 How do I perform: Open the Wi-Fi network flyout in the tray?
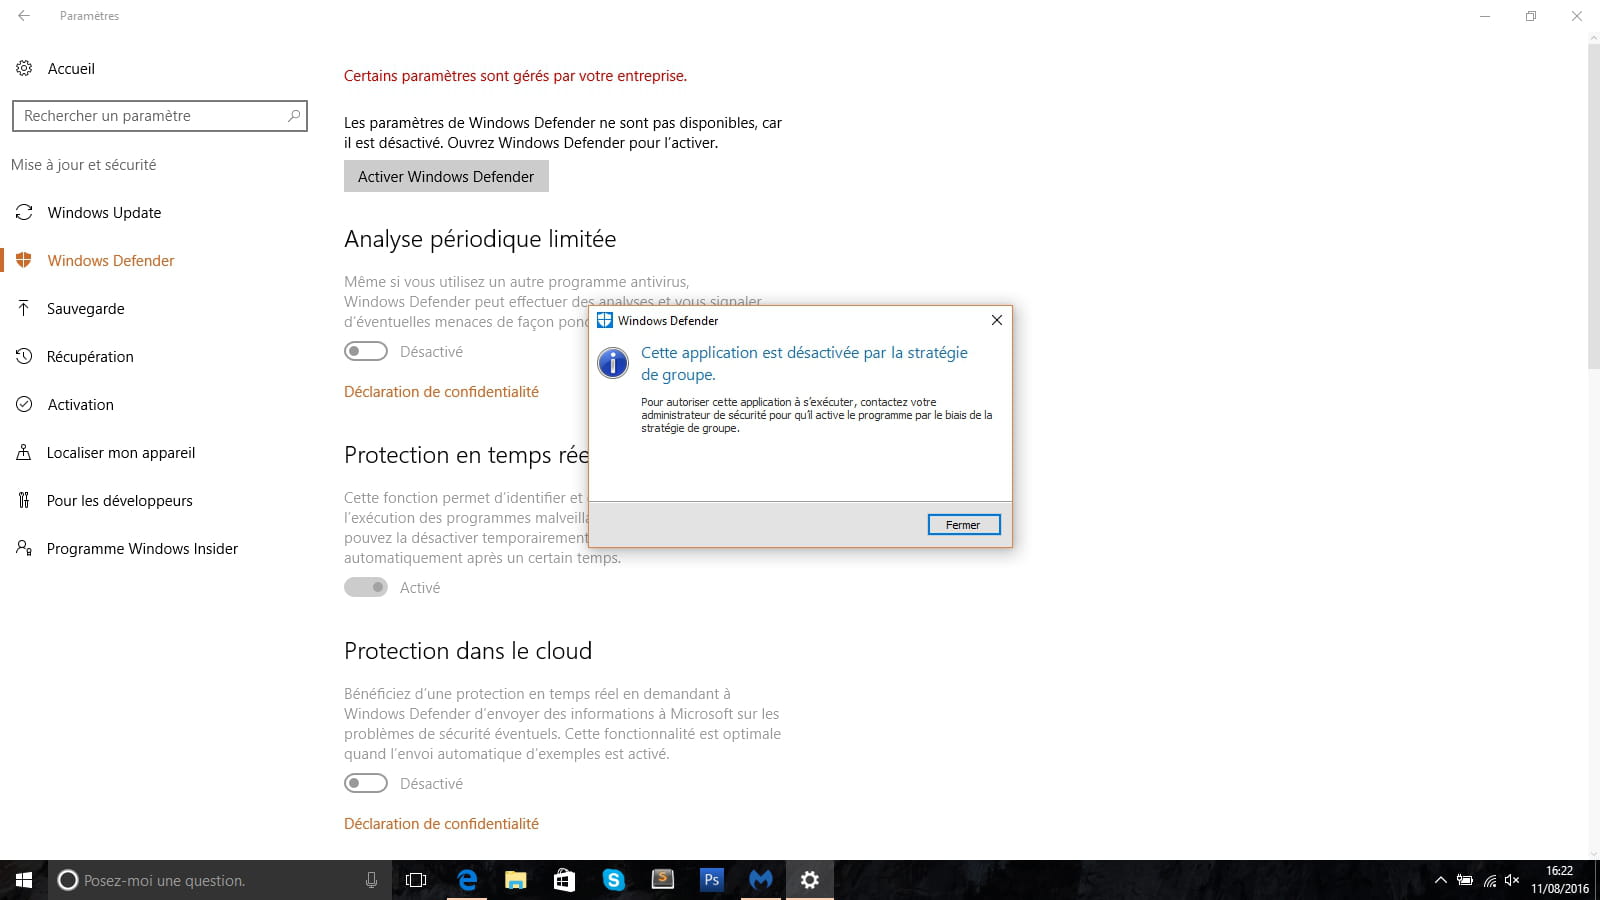tap(1490, 880)
